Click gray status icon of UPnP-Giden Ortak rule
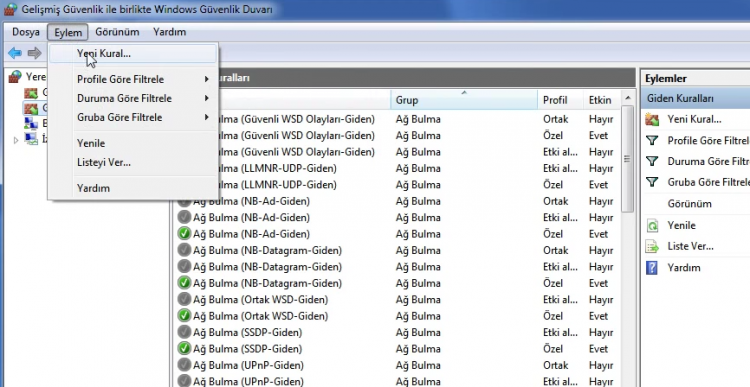Screen dimensions: 750x387 pos(184,365)
